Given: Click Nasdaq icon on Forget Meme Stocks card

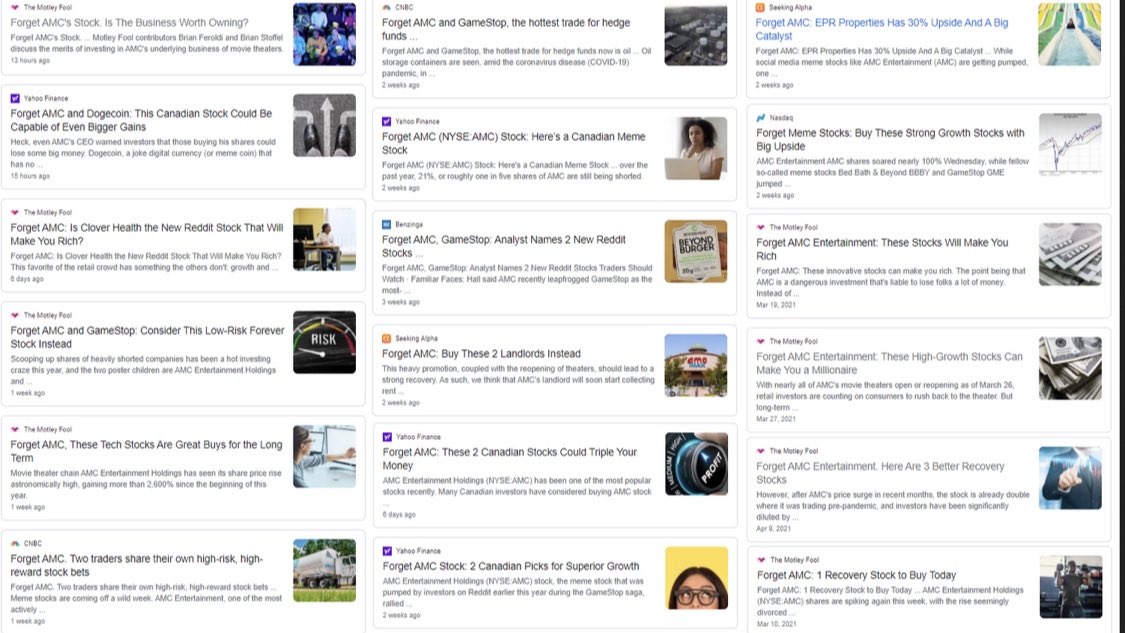Looking at the screenshot, I should [761, 117].
